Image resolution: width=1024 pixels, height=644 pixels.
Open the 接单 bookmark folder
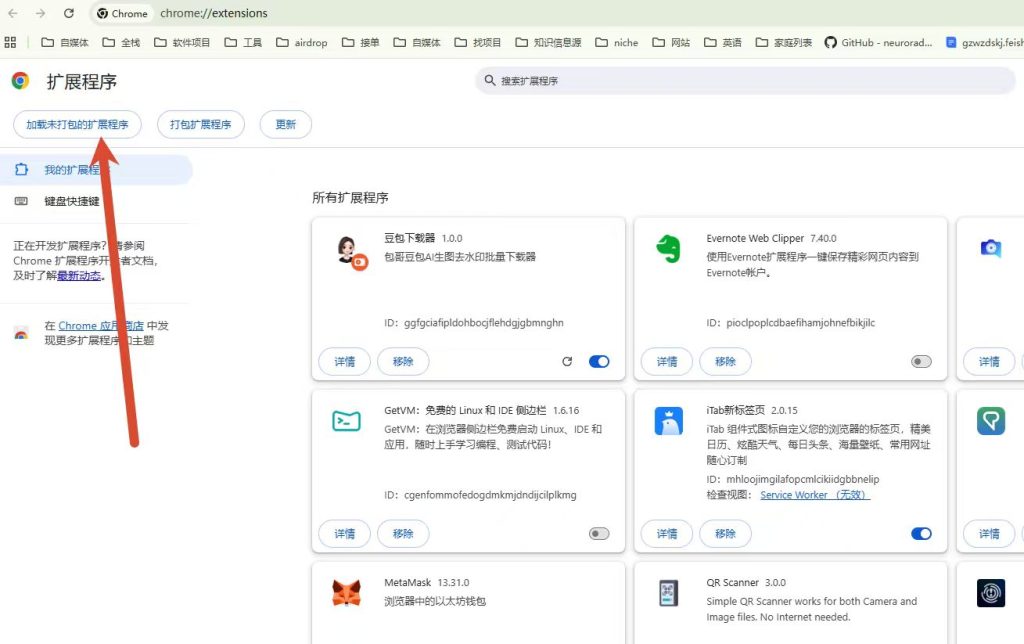(x=360, y=42)
